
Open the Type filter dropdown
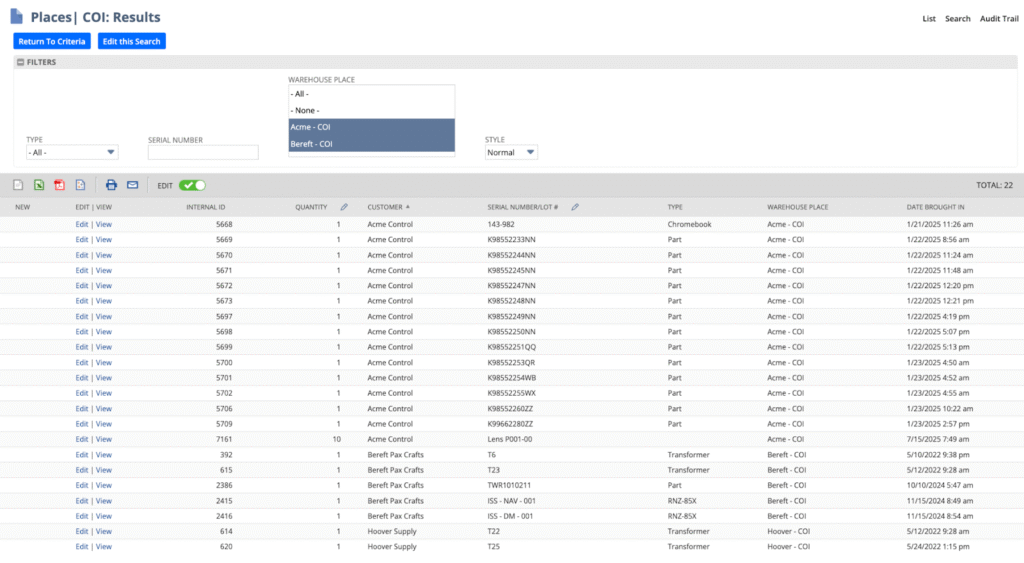tap(72, 153)
